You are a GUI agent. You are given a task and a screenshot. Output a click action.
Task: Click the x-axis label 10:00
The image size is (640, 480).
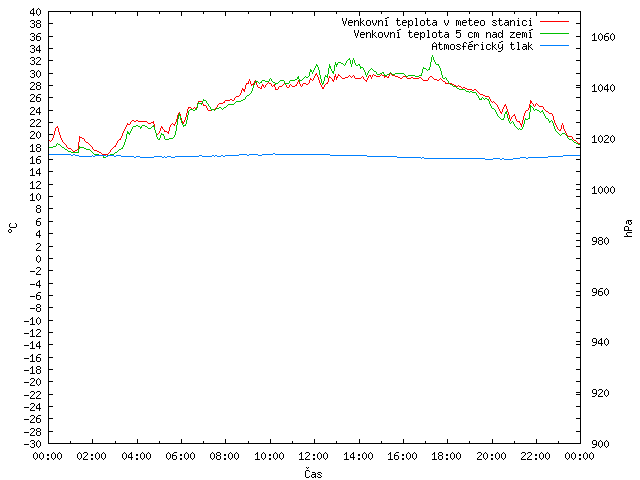pos(269,456)
